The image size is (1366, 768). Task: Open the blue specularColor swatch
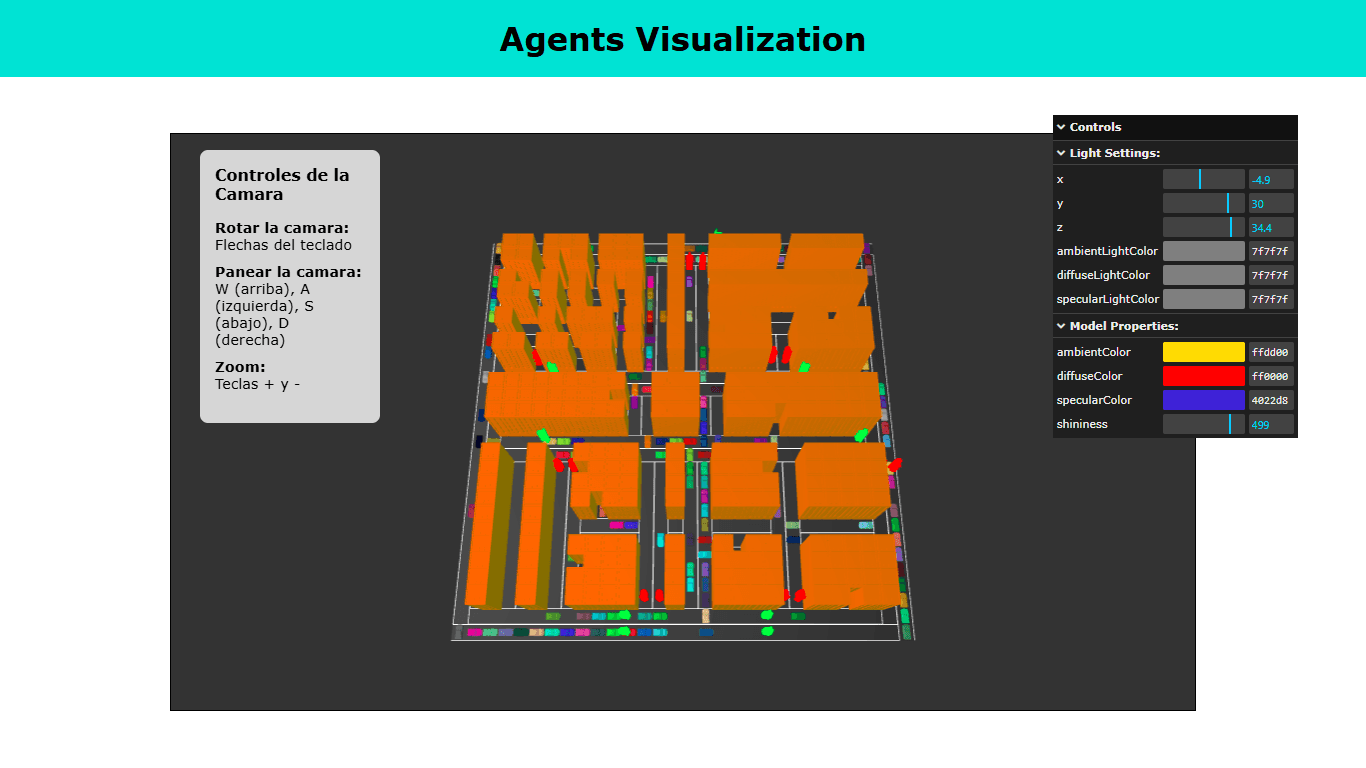(x=1203, y=400)
